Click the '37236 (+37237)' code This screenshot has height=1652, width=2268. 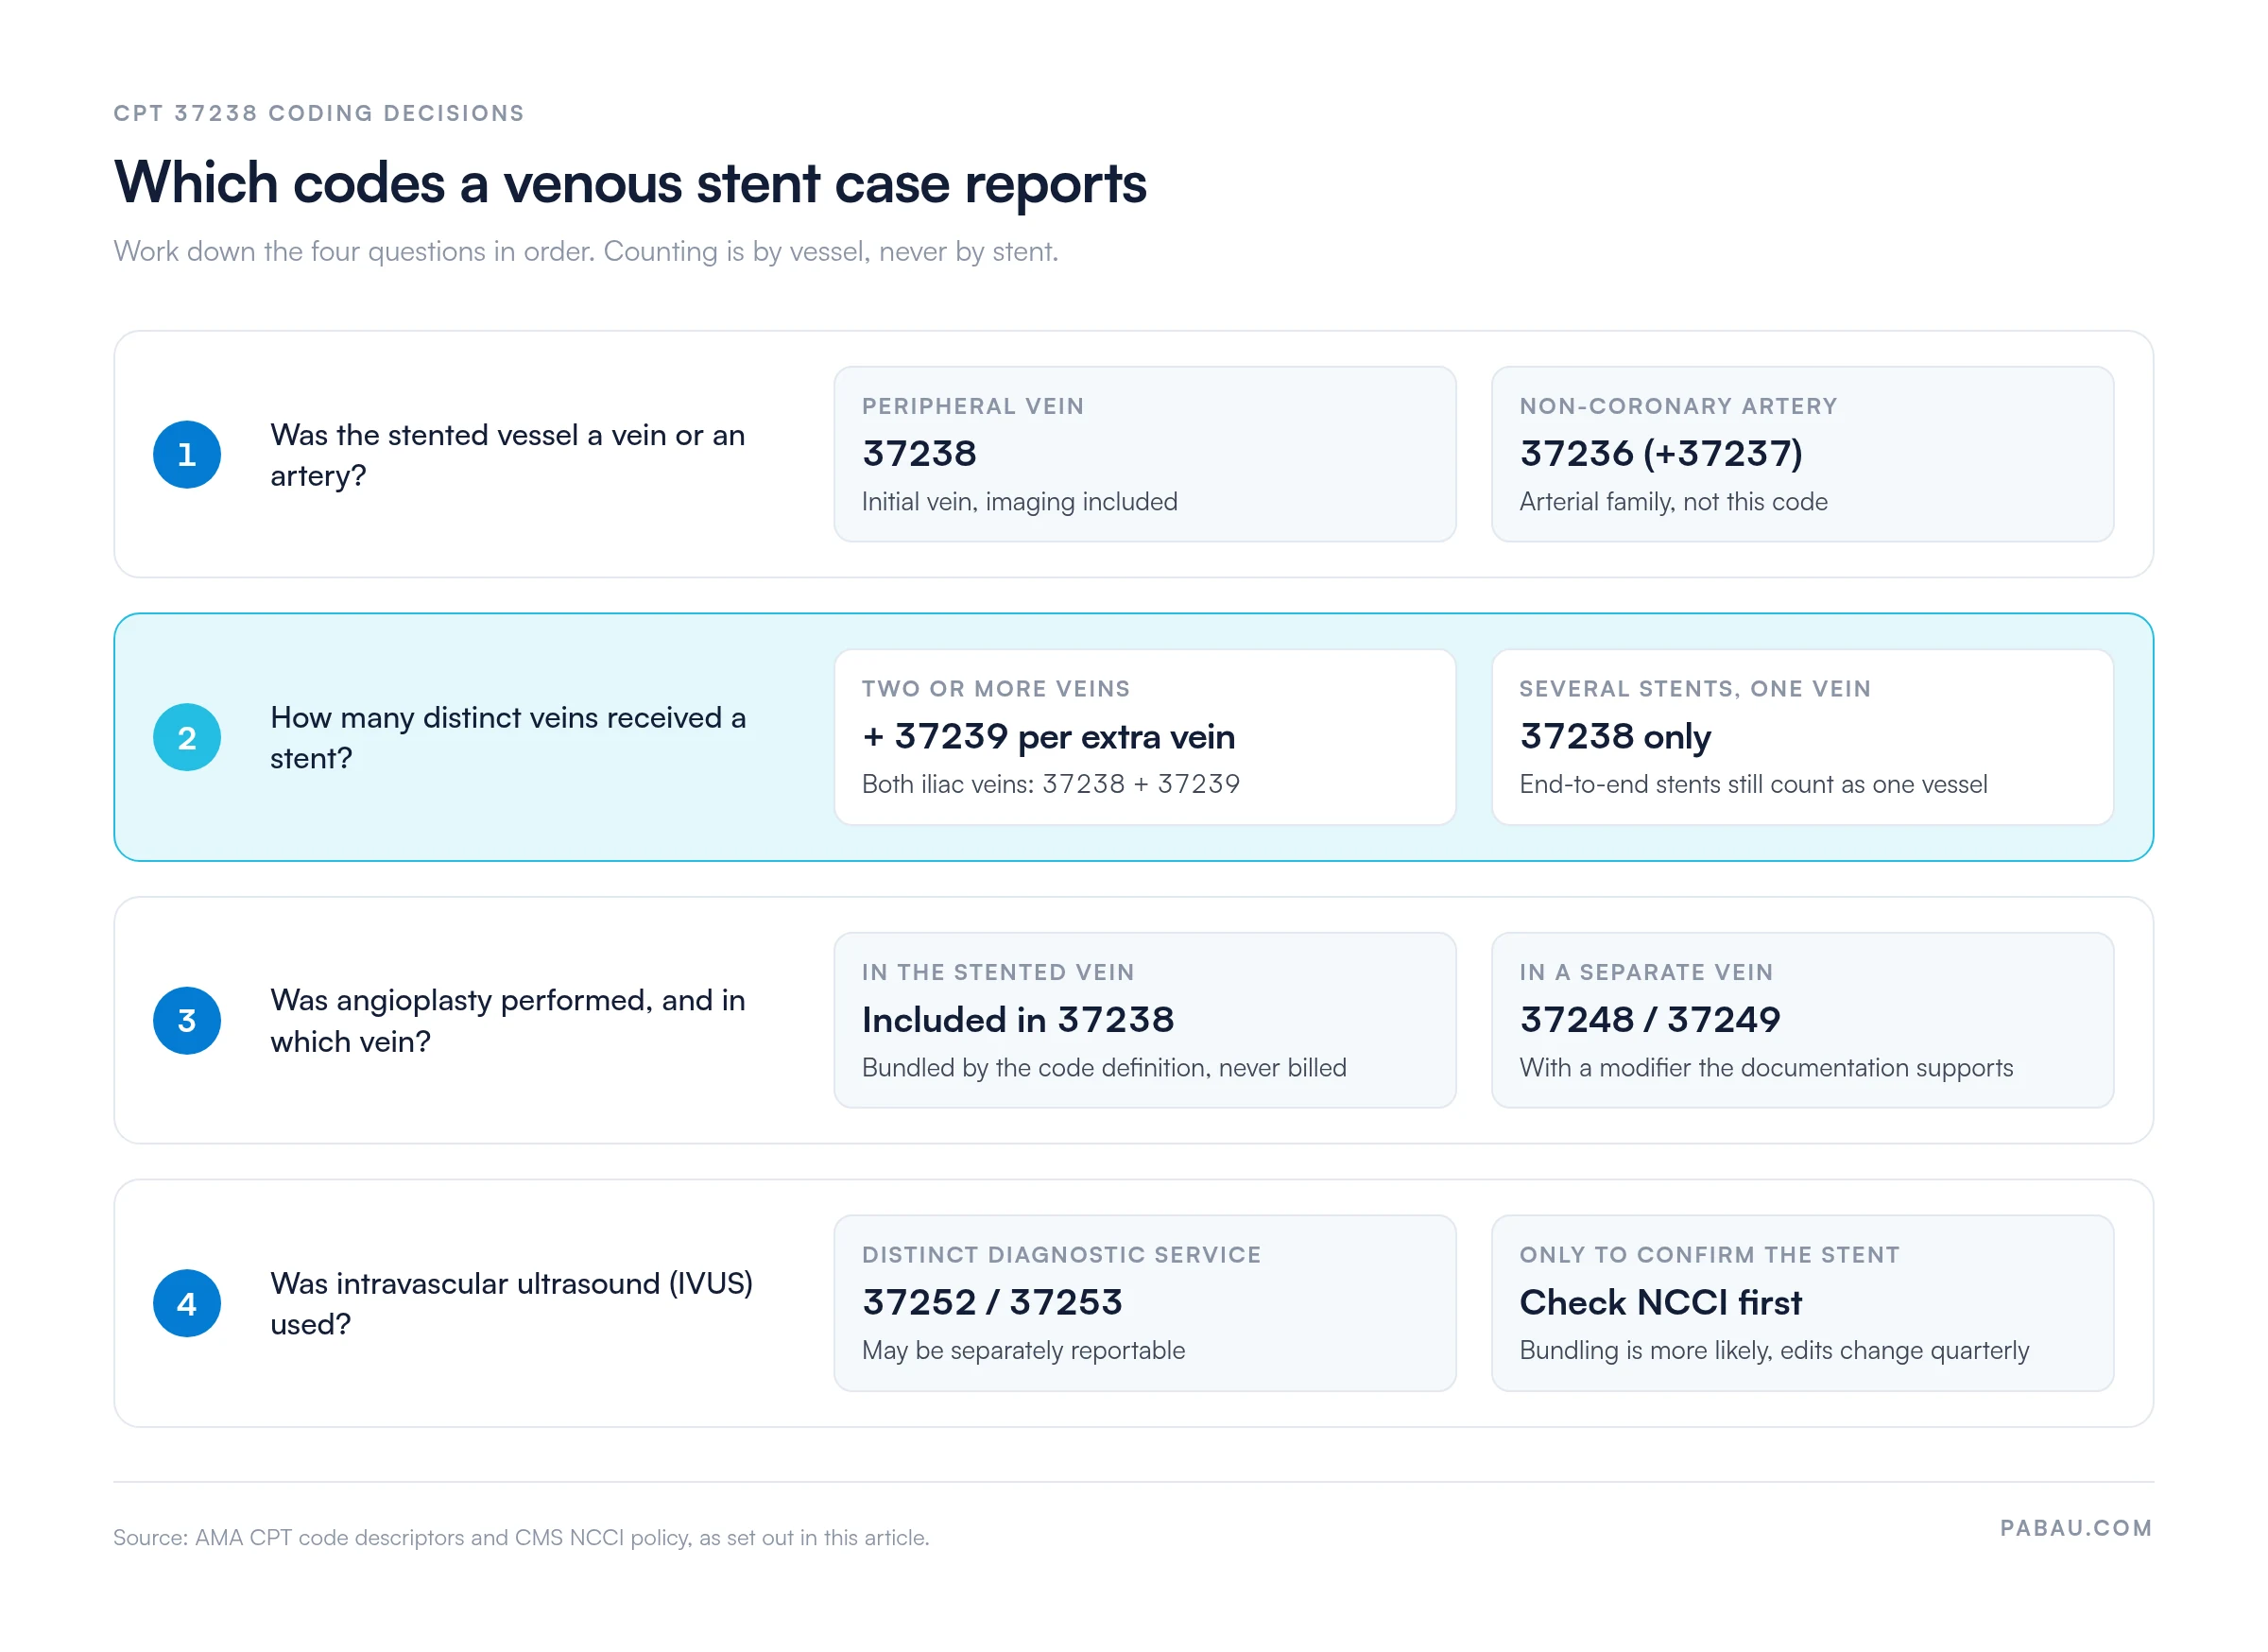pos(1661,453)
